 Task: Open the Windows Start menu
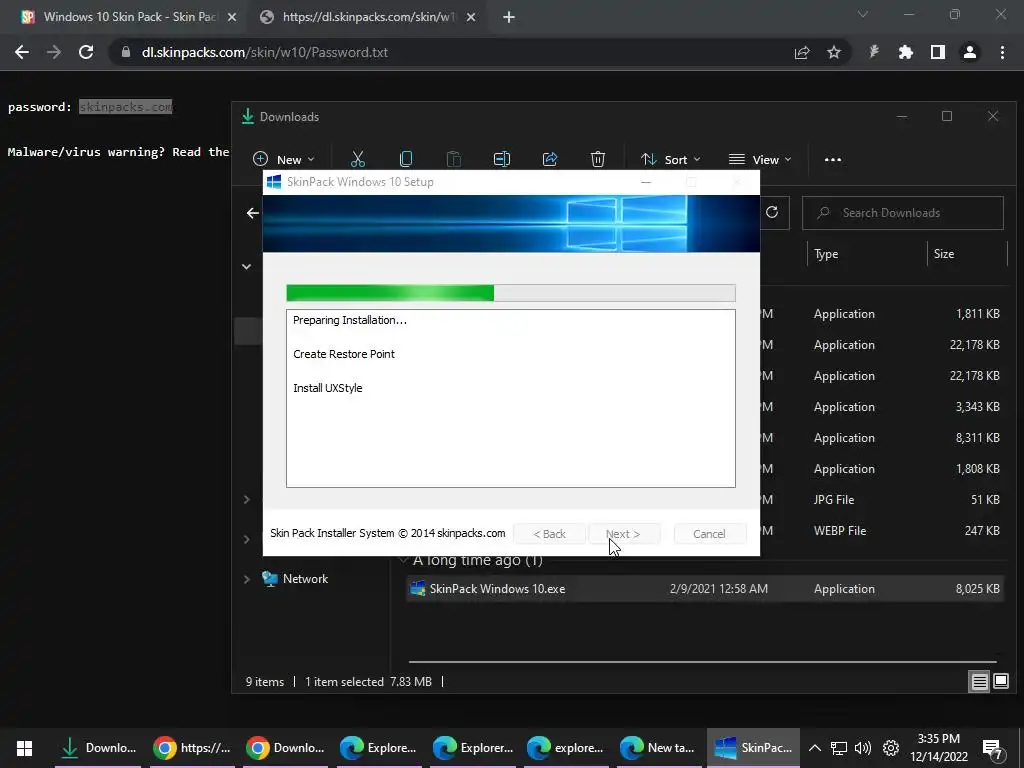pos(24,748)
